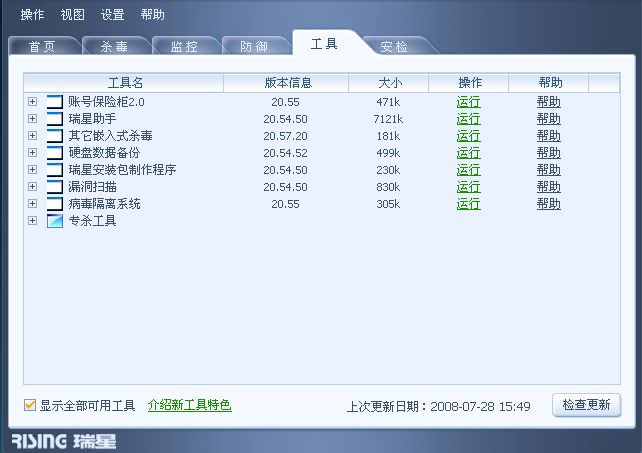Select the 漏洞扫描 tool name
The width and height of the screenshot is (642, 453).
point(92,187)
